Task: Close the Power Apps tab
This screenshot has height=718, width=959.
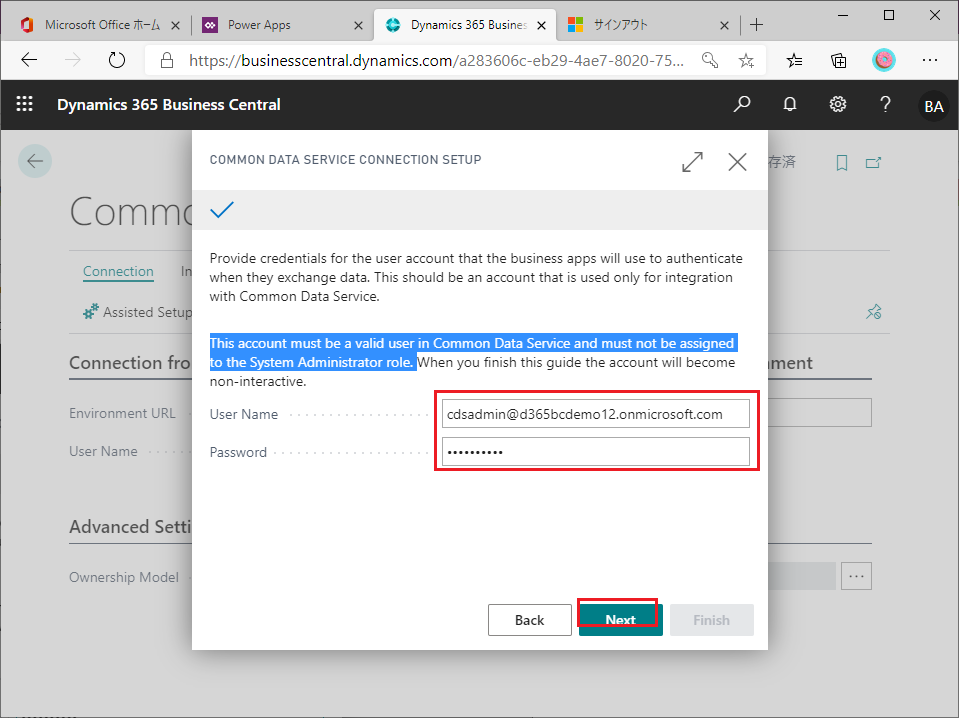Action: click(358, 25)
